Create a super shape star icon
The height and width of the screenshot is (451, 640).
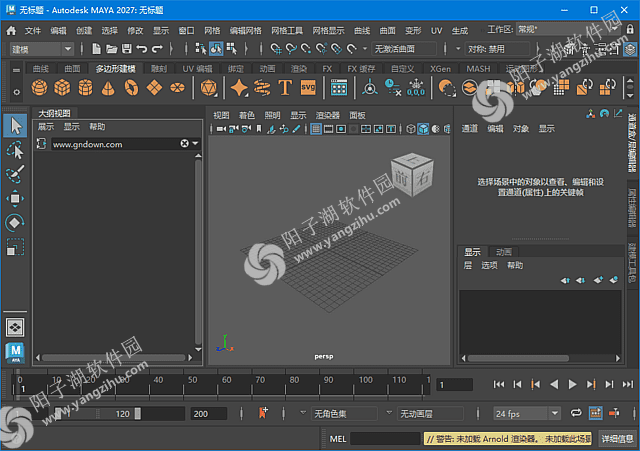pyautogui.click(x=239, y=87)
